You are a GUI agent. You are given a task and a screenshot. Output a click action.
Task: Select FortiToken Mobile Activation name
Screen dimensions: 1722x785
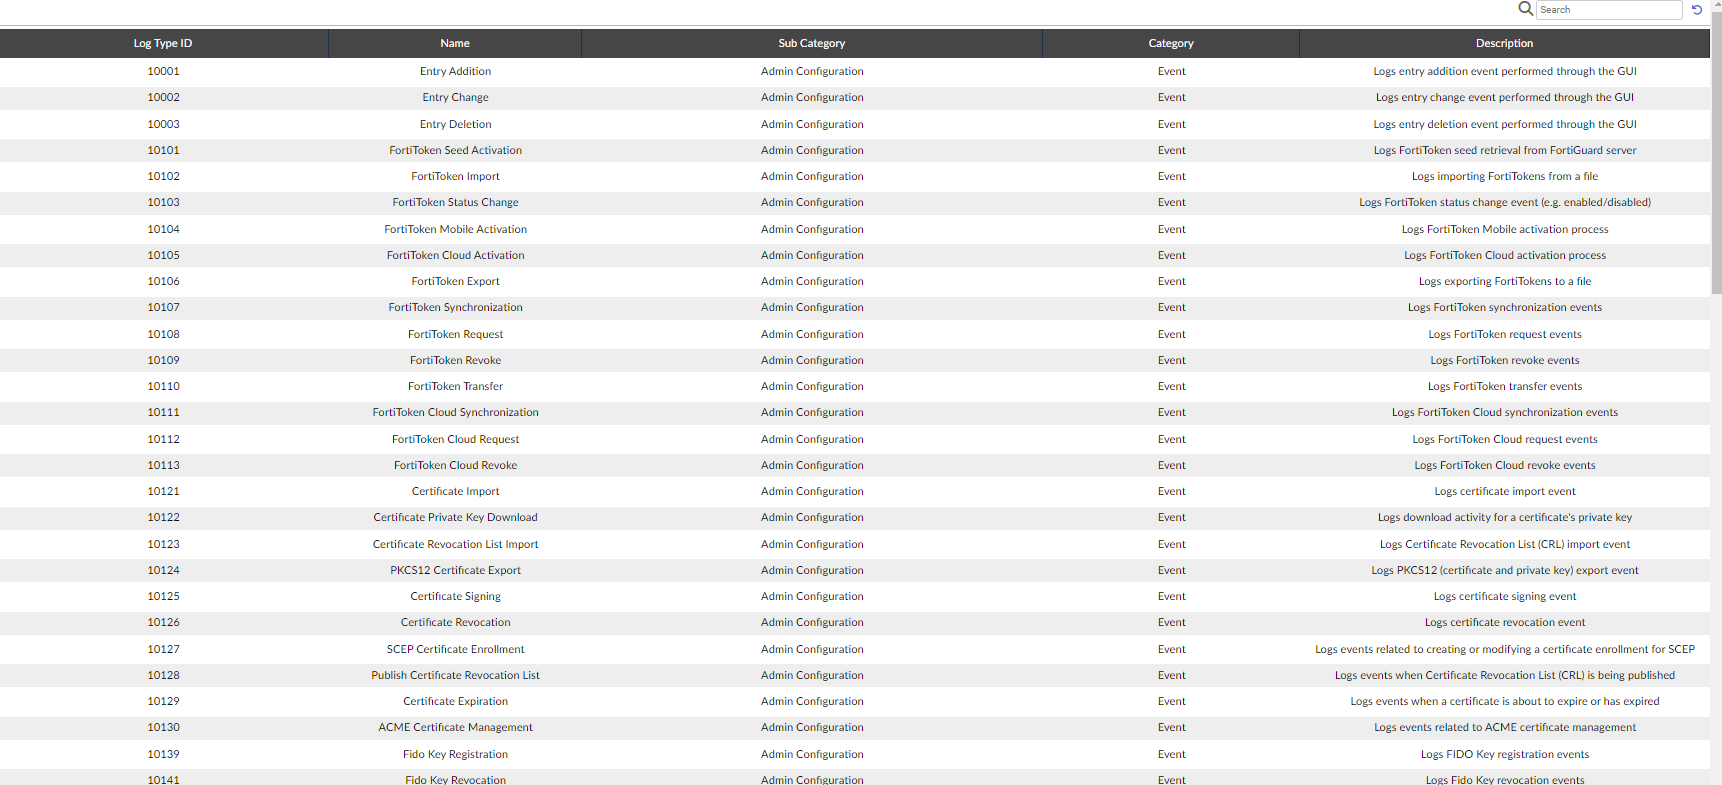pos(455,229)
